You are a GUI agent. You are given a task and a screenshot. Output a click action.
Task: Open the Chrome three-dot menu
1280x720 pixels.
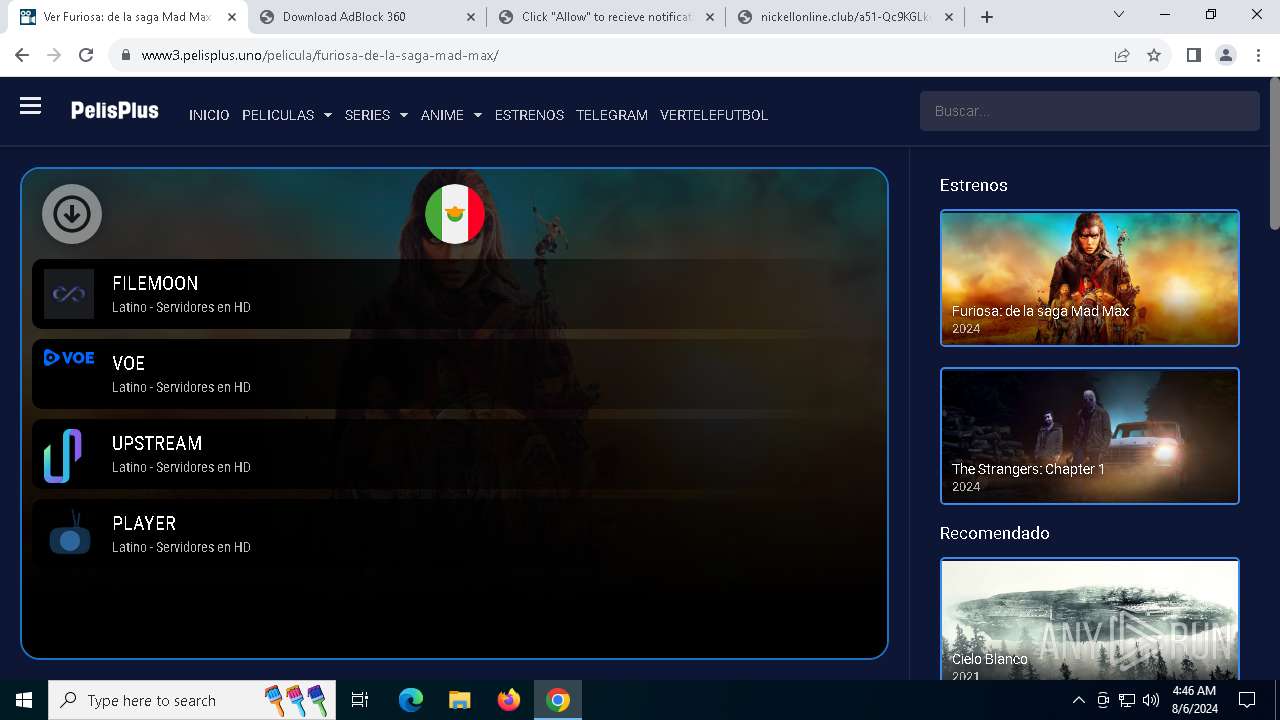1258,55
